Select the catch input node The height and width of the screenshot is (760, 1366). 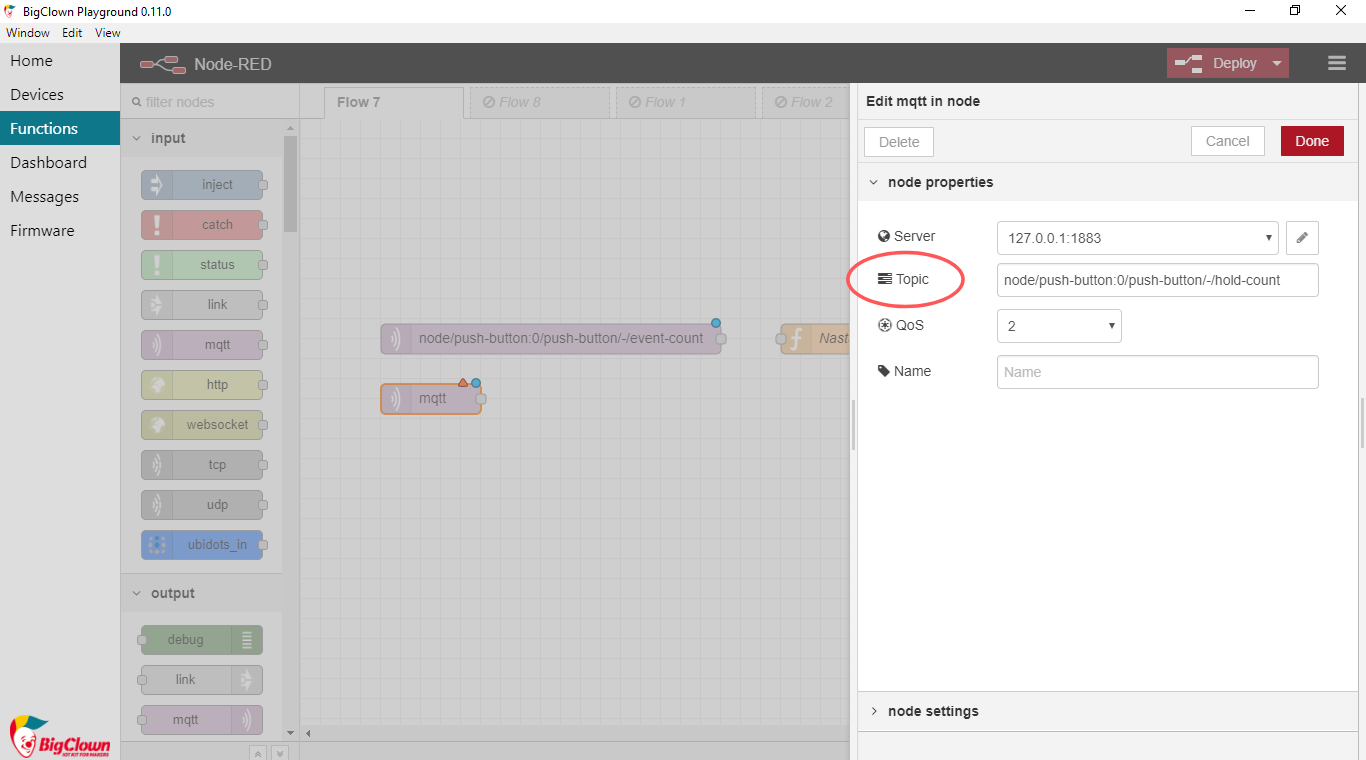[202, 225]
